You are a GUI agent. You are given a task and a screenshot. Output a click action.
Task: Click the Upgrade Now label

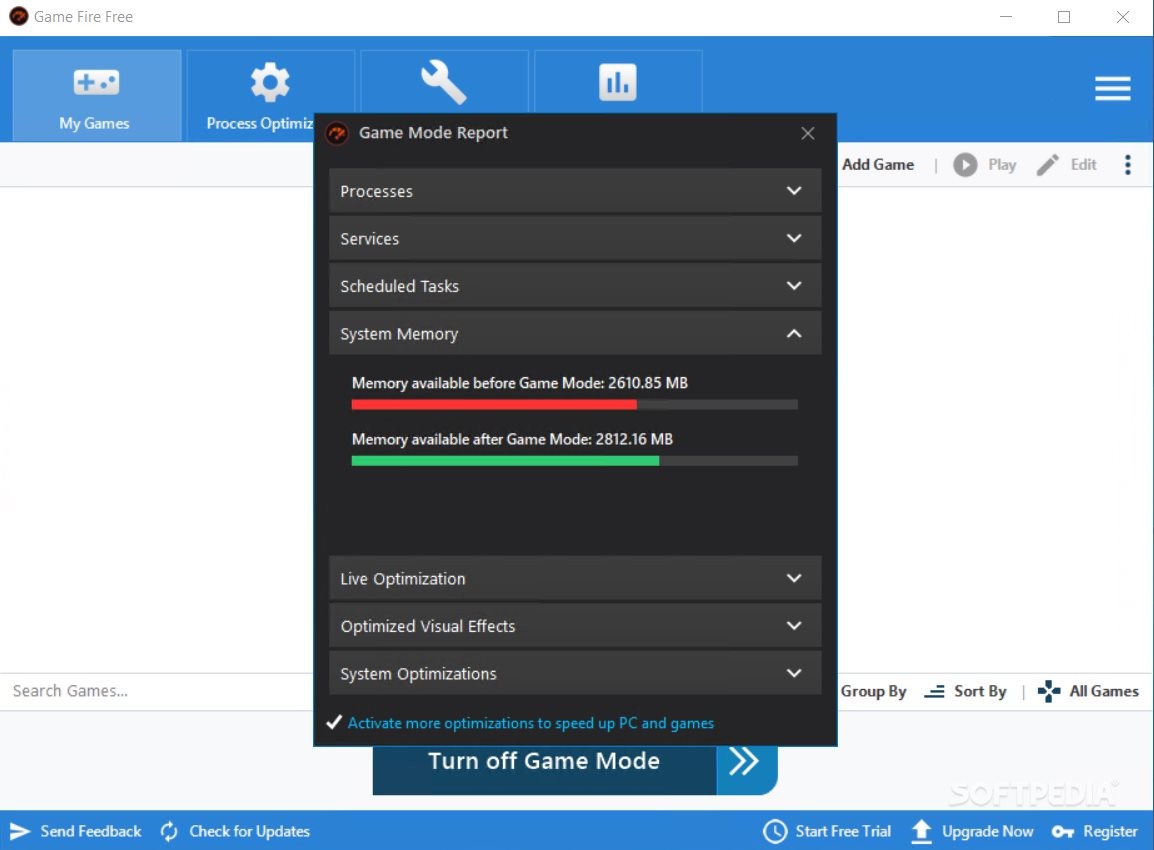coord(988,832)
